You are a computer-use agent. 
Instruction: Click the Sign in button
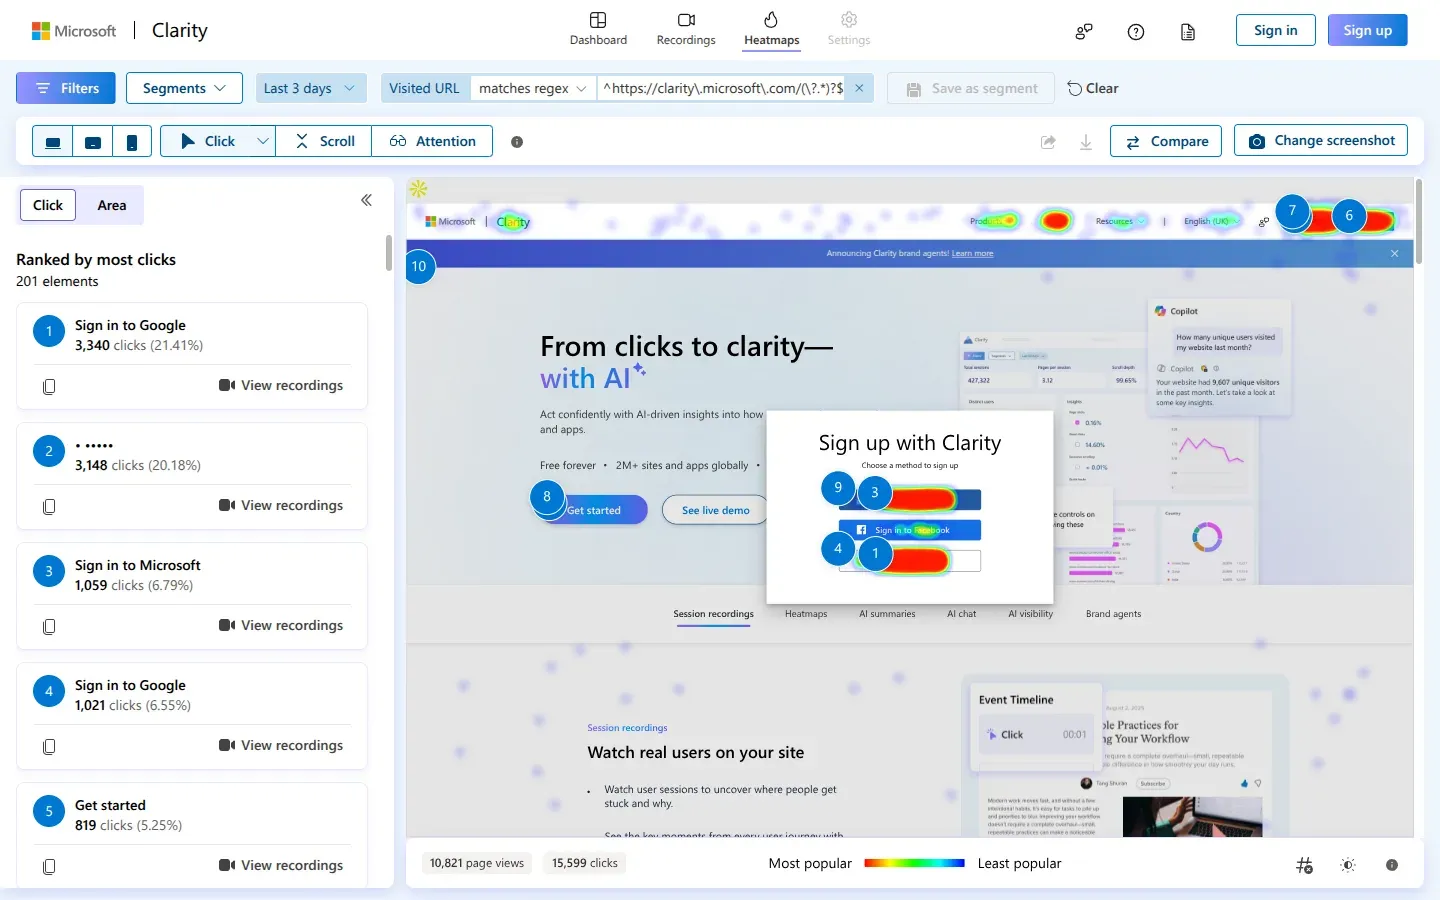(1275, 30)
